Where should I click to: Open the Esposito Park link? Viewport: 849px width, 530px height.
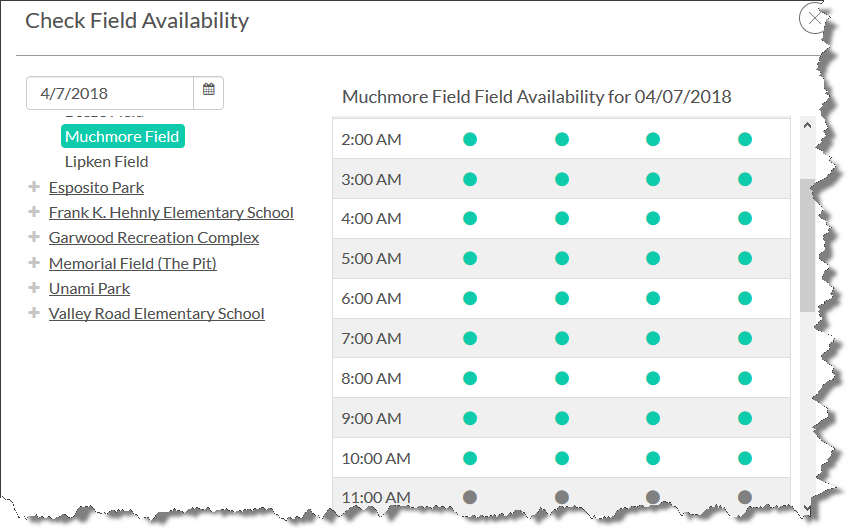(x=96, y=187)
